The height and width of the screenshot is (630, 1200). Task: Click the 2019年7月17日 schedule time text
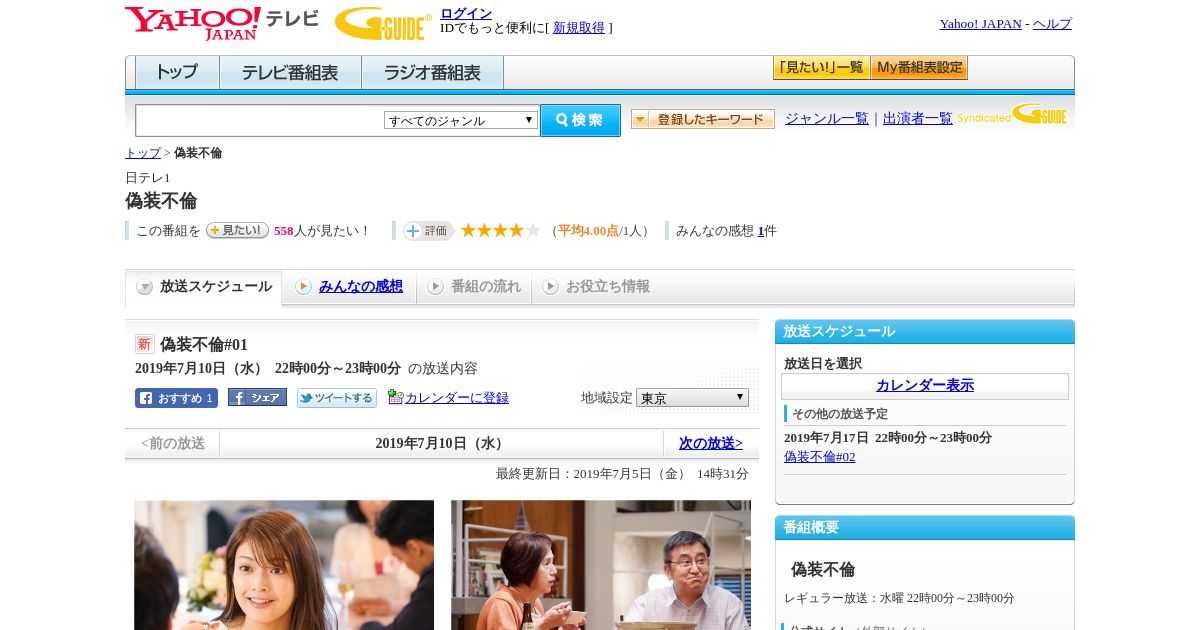click(888, 438)
